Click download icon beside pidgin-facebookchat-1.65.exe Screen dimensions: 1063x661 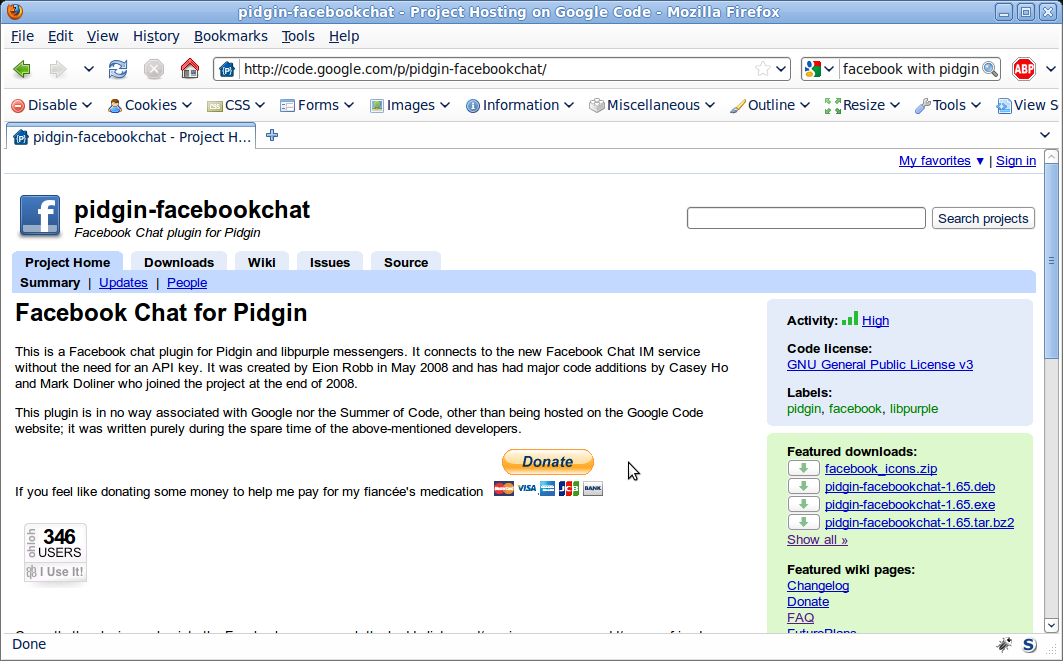[x=803, y=504]
